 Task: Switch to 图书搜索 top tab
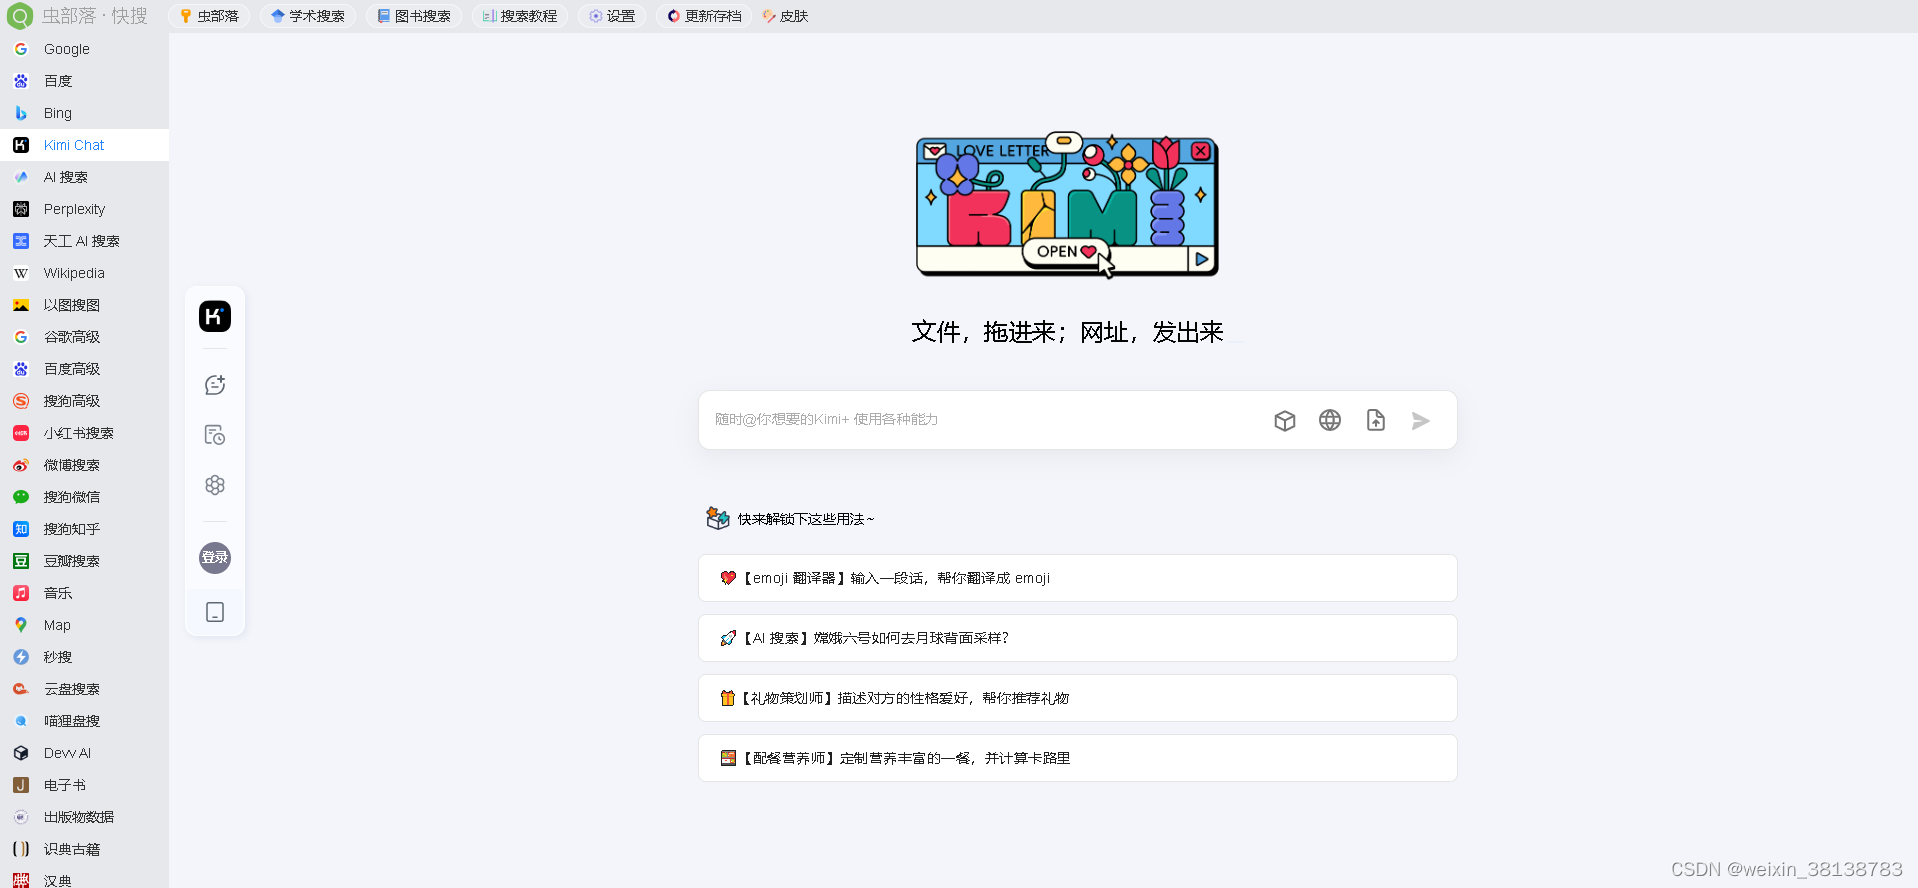click(414, 16)
